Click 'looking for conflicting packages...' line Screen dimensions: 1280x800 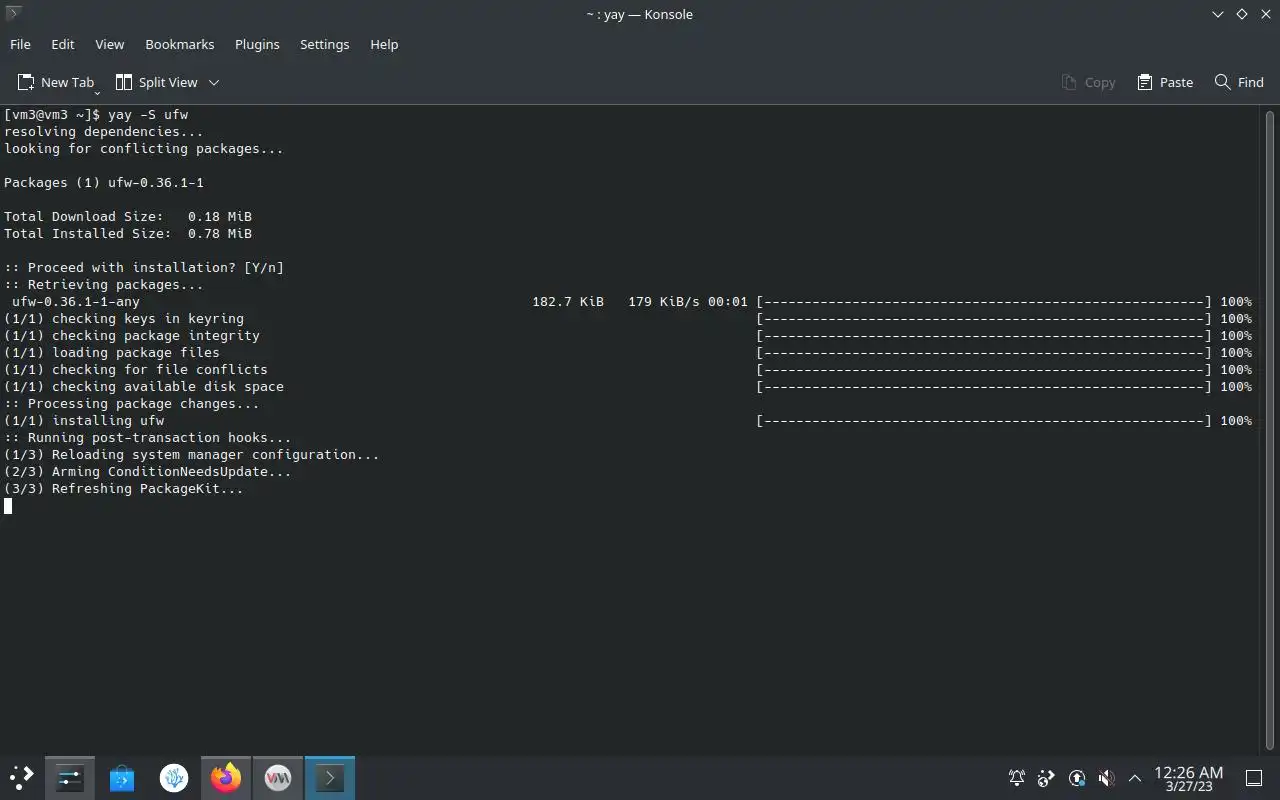pyautogui.click(x=144, y=148)
